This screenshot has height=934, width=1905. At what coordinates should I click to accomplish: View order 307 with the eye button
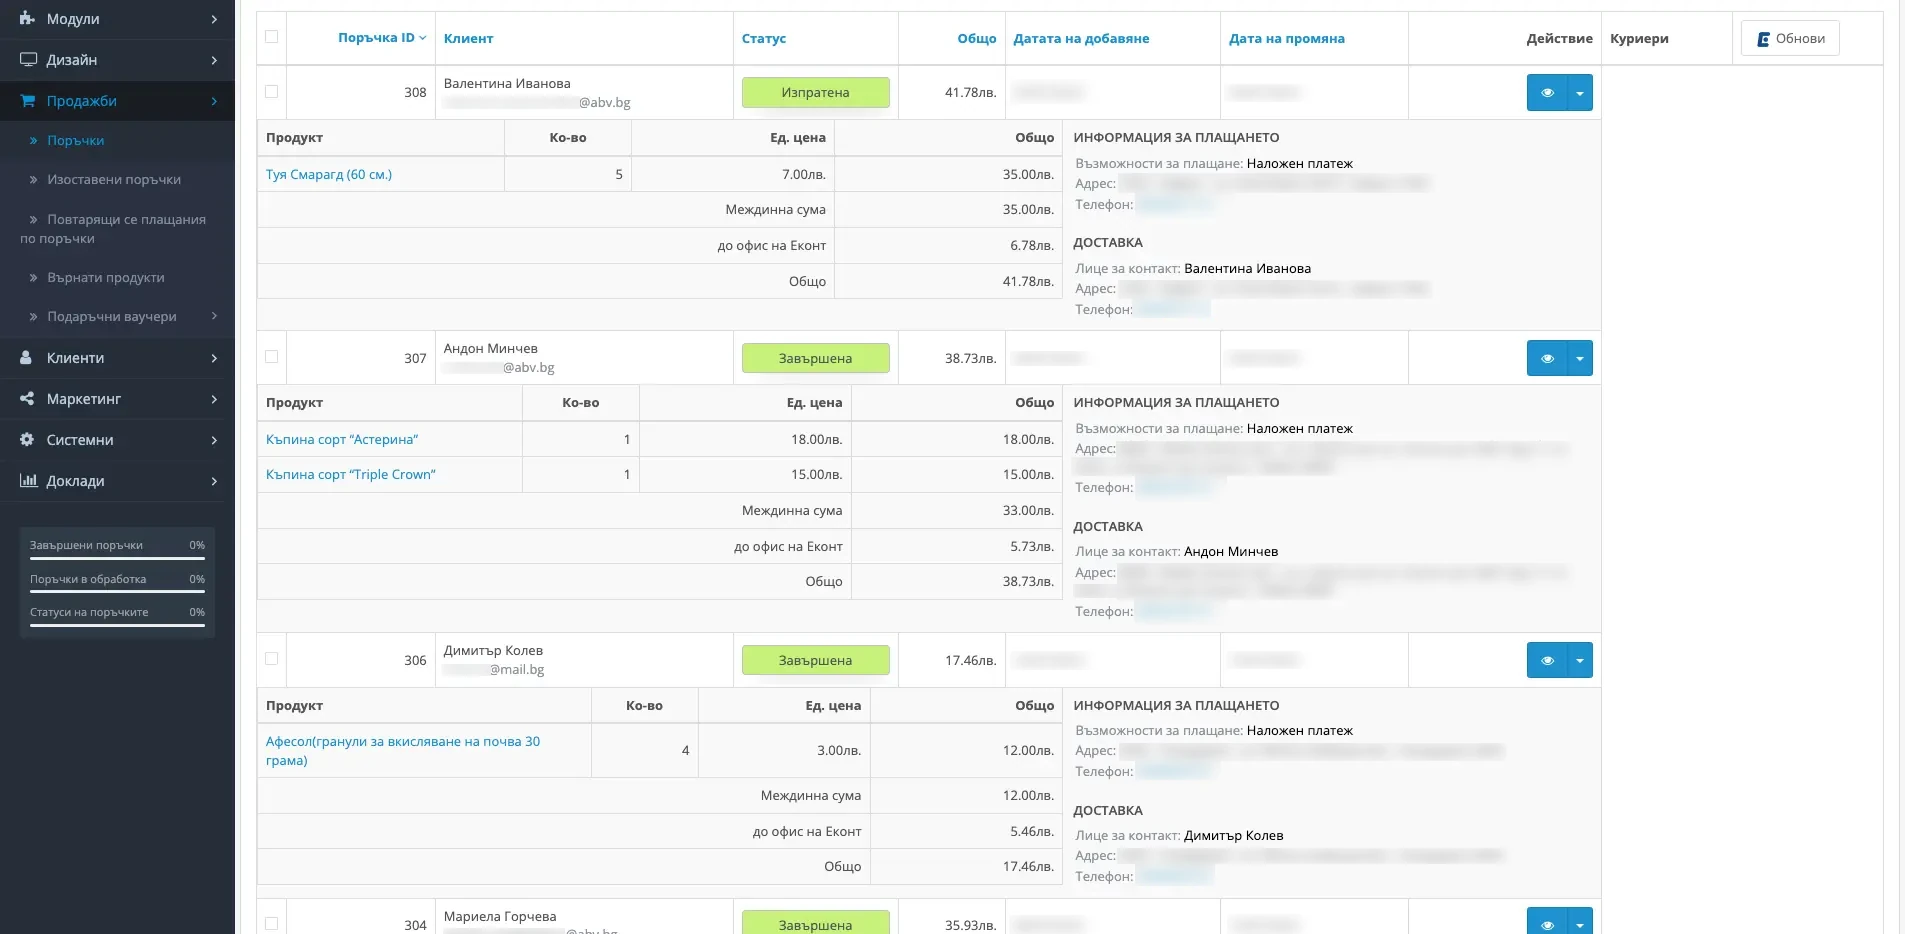1547,358
